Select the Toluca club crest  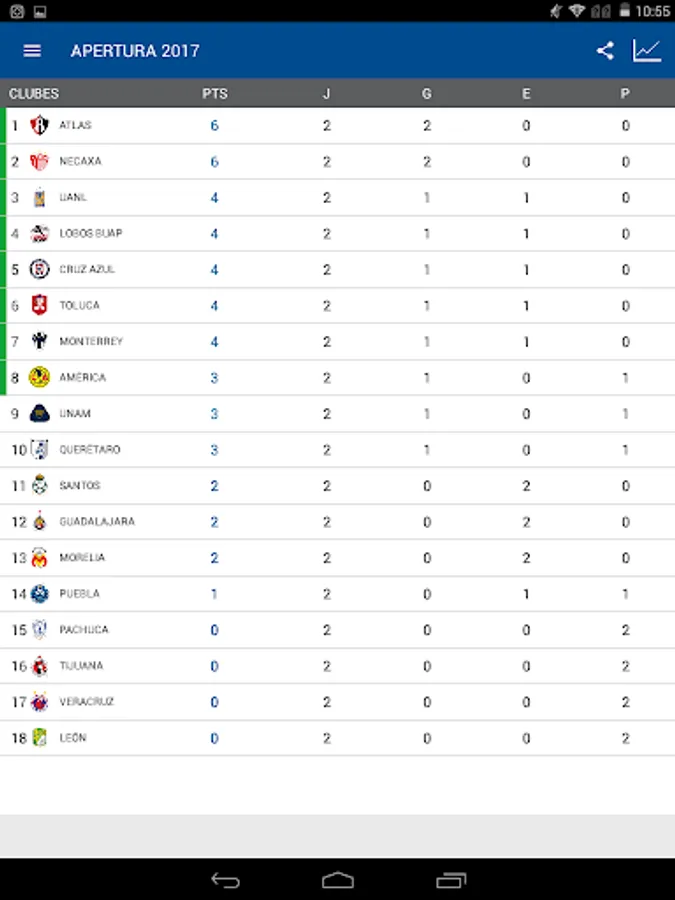pyautogui.click(x=40, y=305)
